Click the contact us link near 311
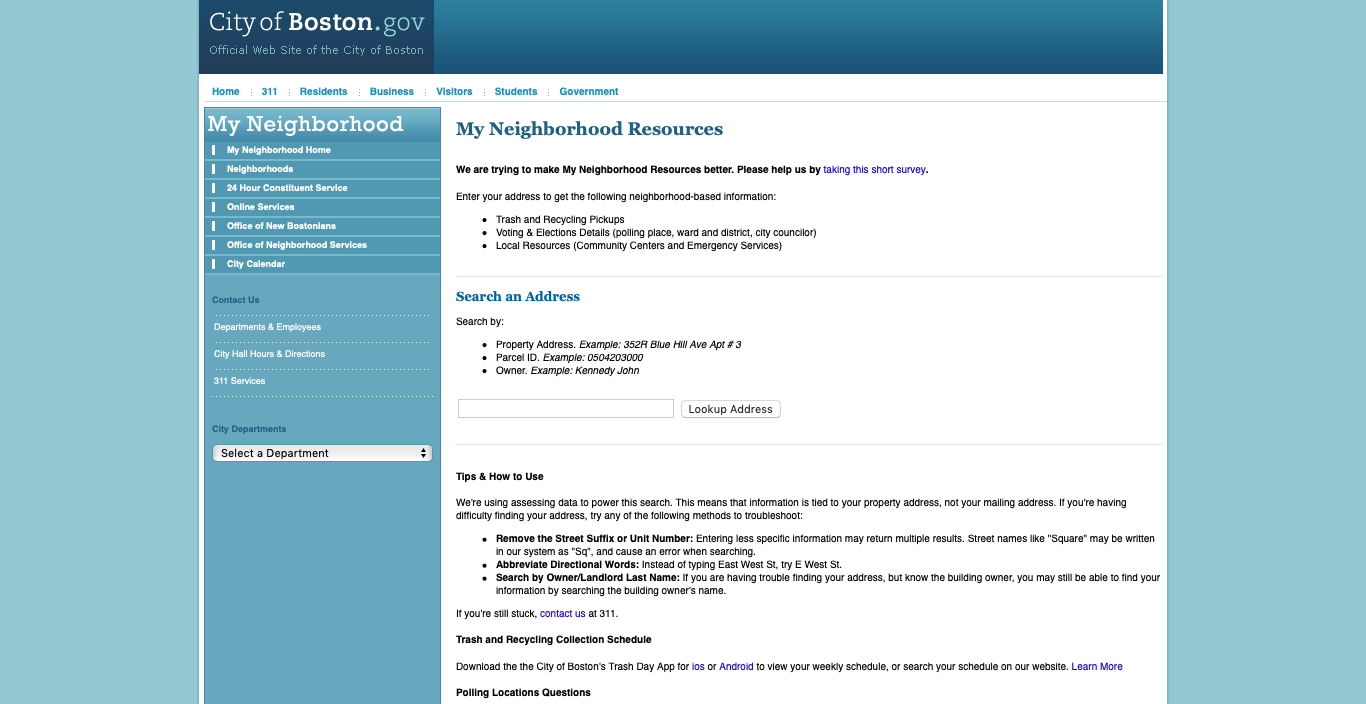The height and width of the screenshot is (704, 1366). point(562,613)
